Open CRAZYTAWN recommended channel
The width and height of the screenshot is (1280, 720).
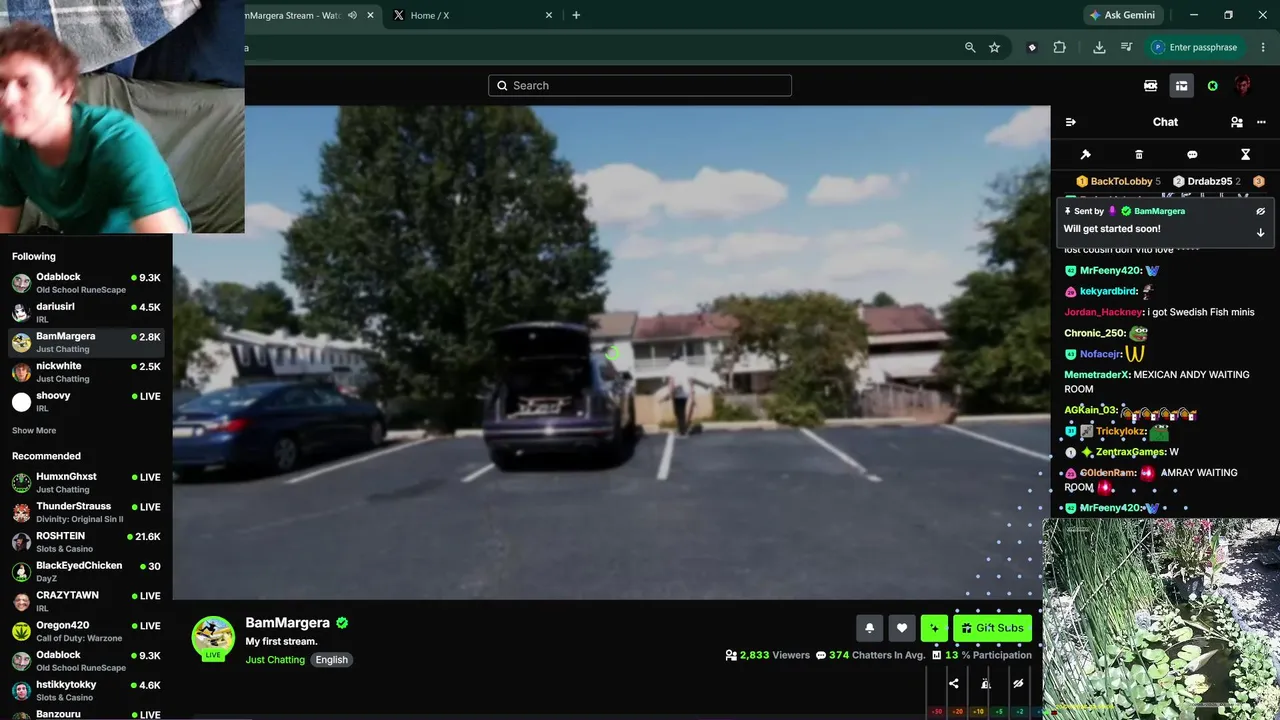pos(86,601)
